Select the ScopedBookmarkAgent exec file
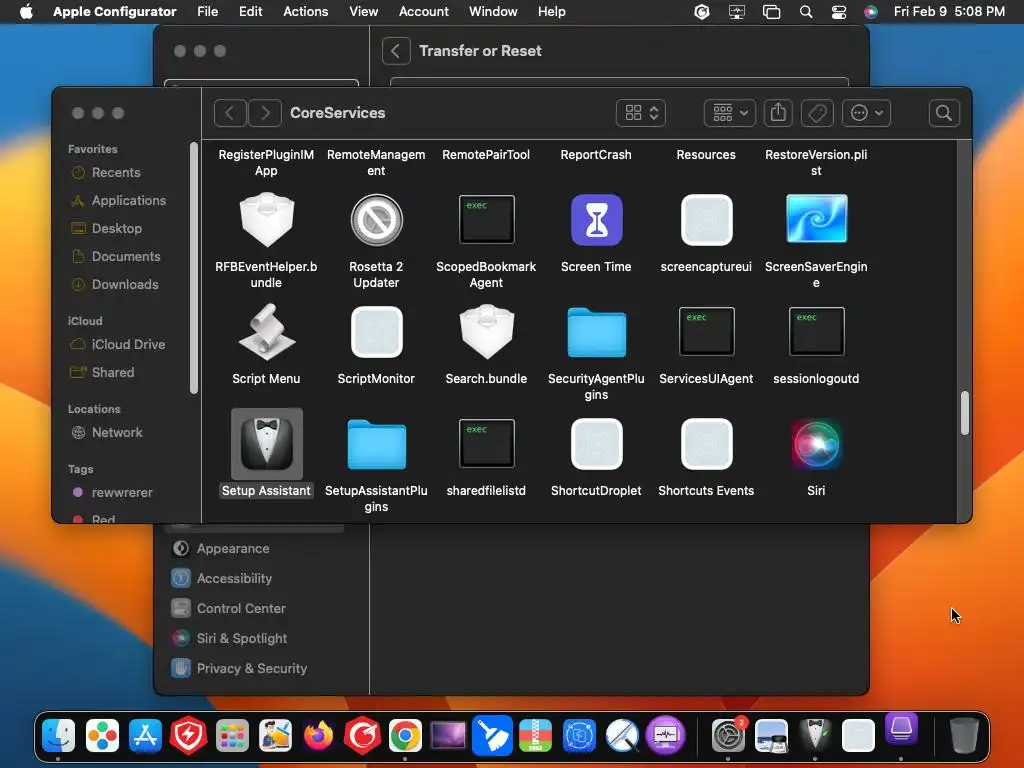This screenshot has width=1024, height=768. click(487, 219)
